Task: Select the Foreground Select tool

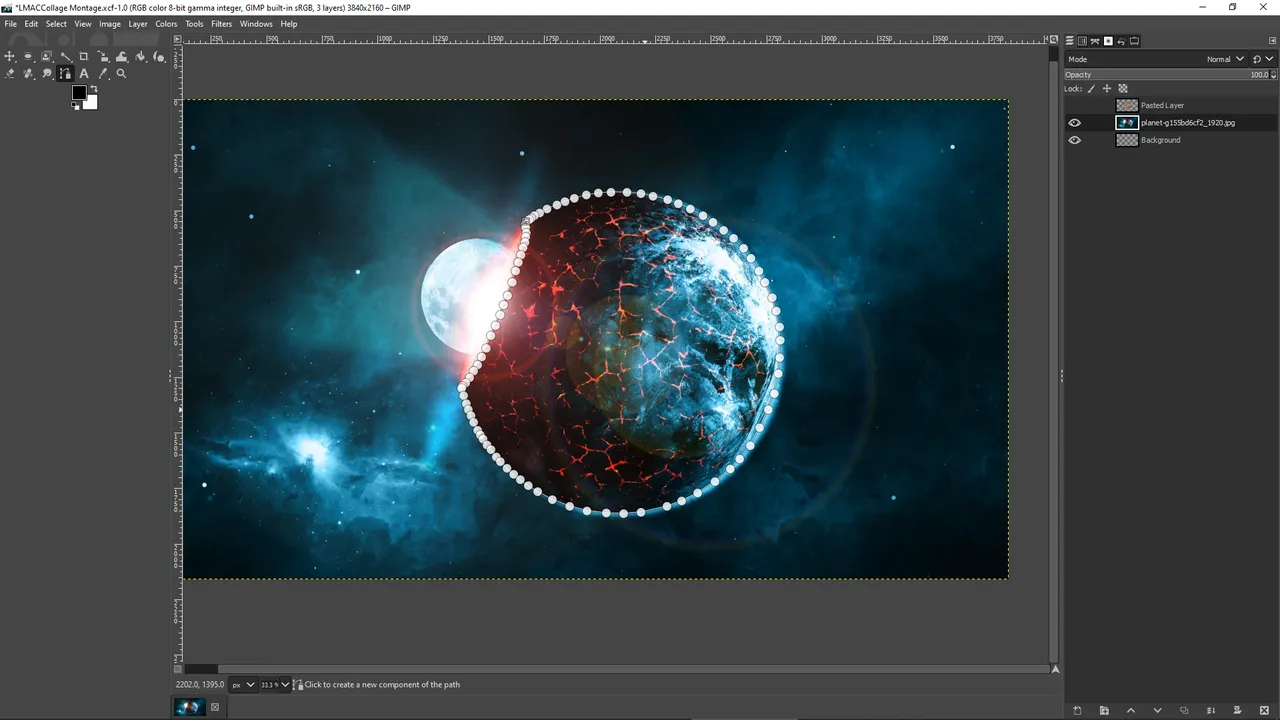Action: click(46, 56)
